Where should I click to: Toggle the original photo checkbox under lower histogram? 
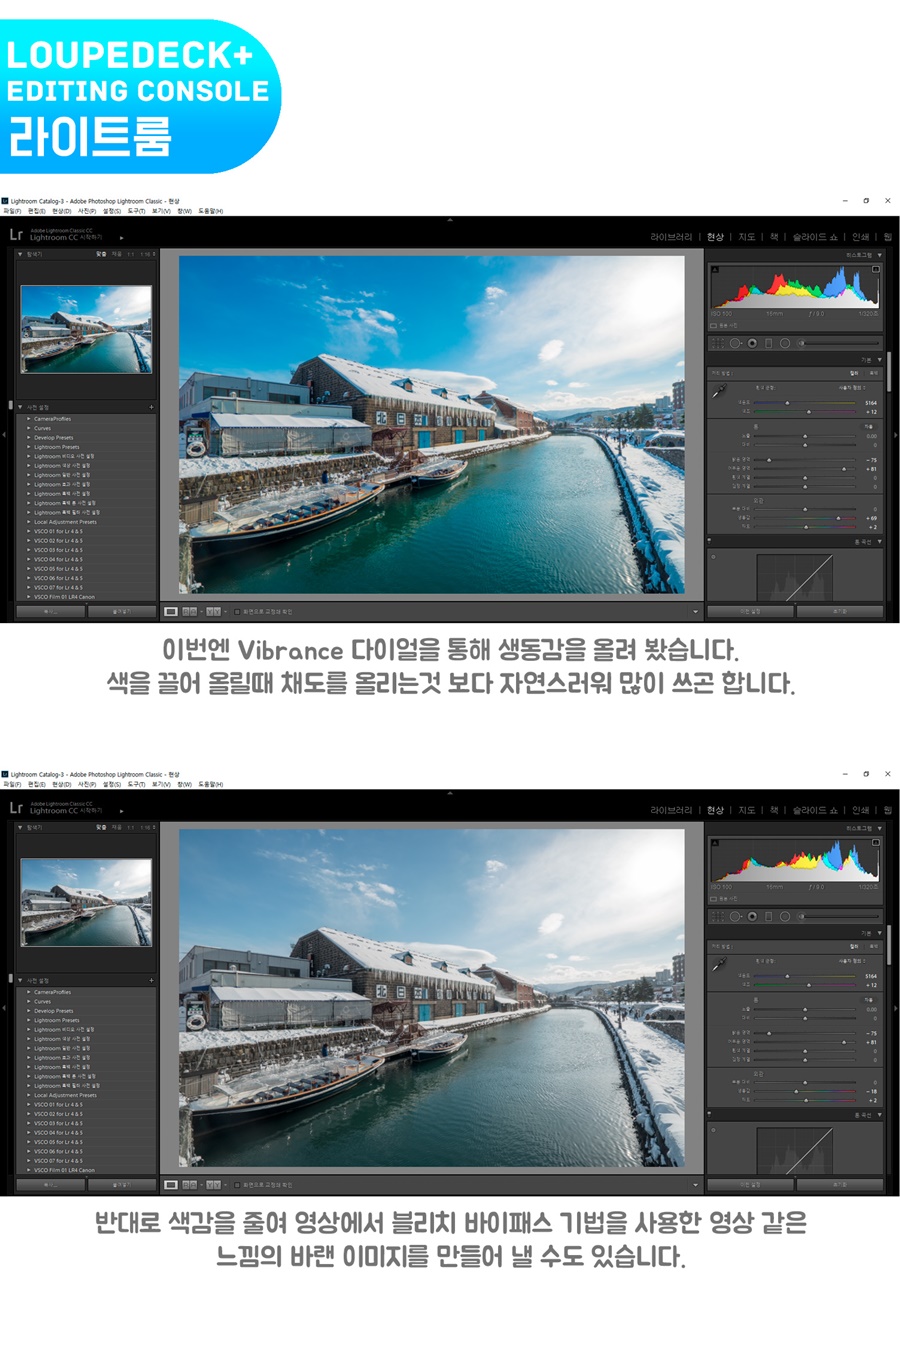click(713, 898)
